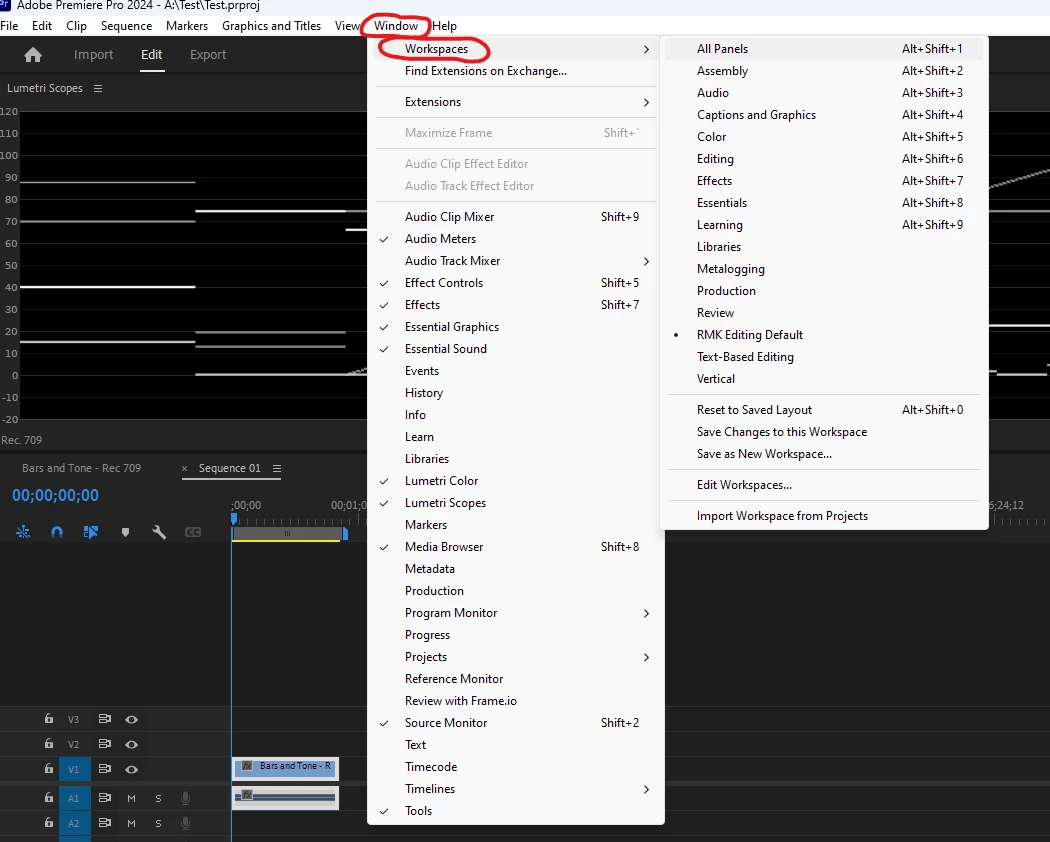Screen dimensions: 1050x842
Task: Toggle lock on track A2
Action: pyautogui.click(x=49, y=822)
